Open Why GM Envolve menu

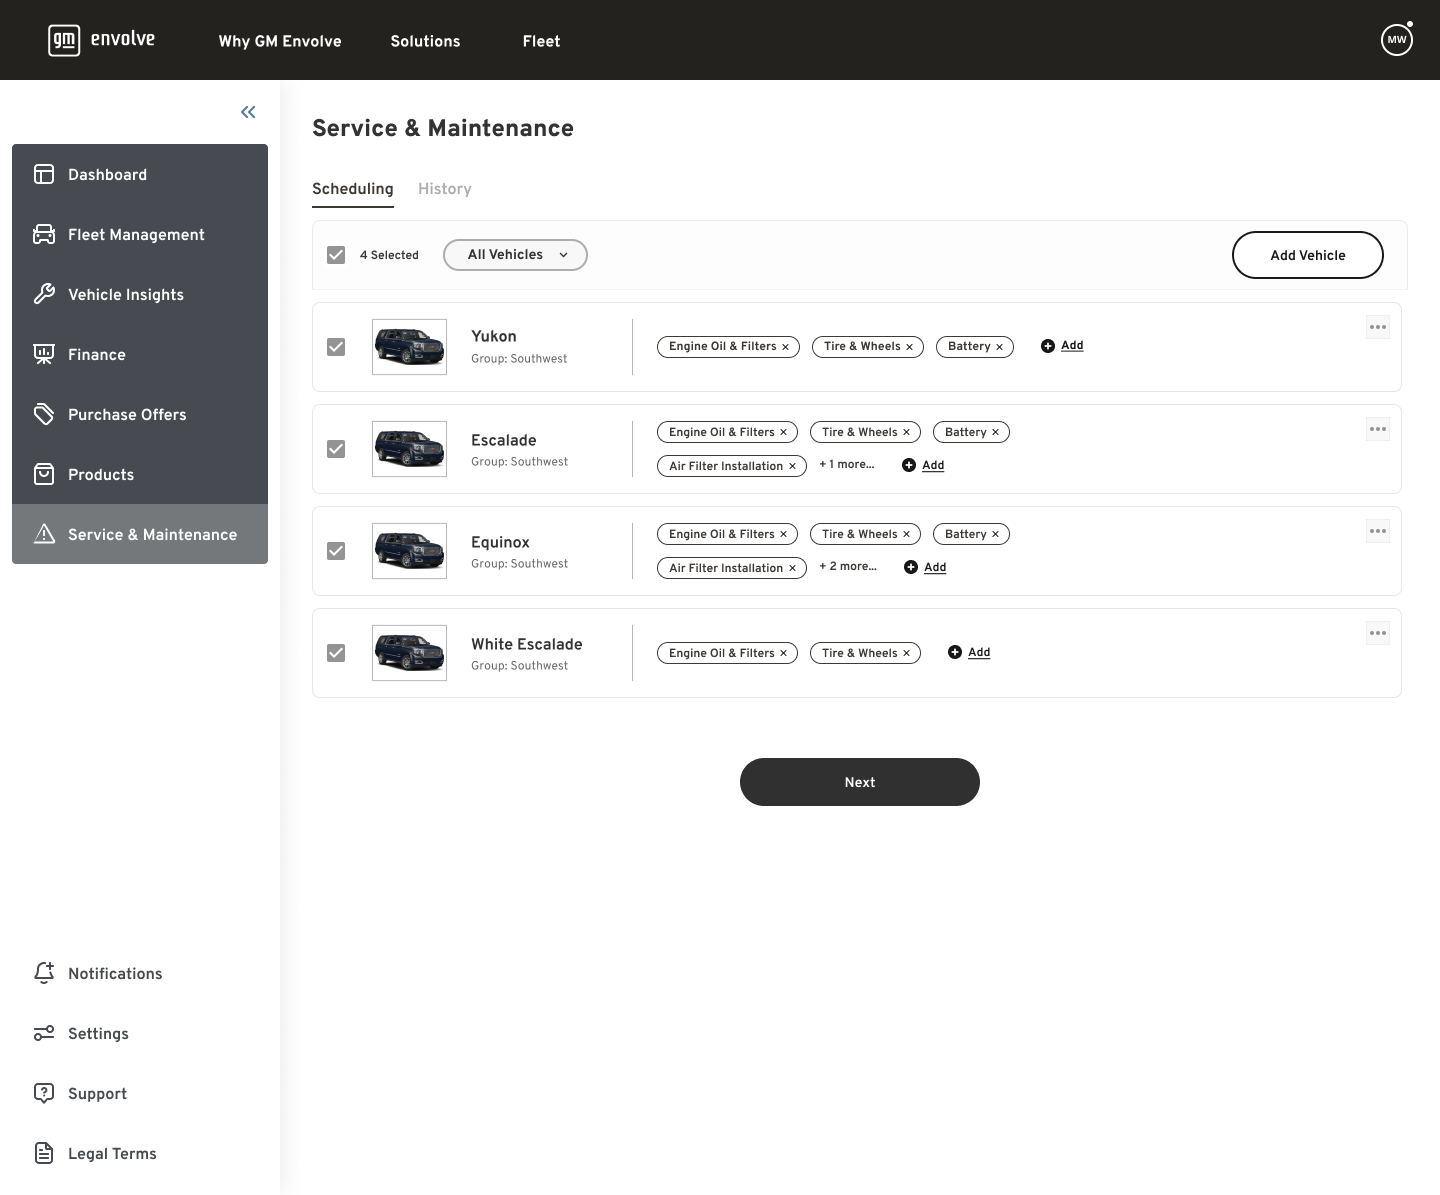280,41
